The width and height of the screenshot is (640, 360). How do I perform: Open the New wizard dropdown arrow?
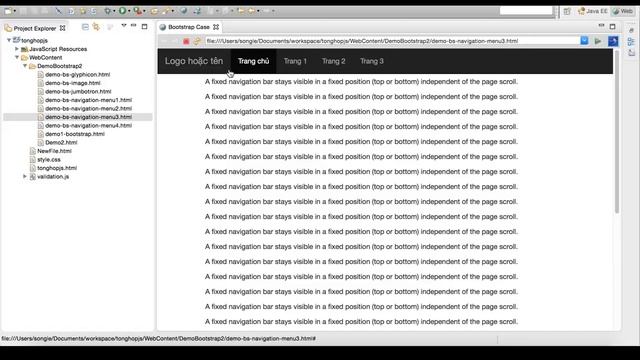[x=15, y=11]
